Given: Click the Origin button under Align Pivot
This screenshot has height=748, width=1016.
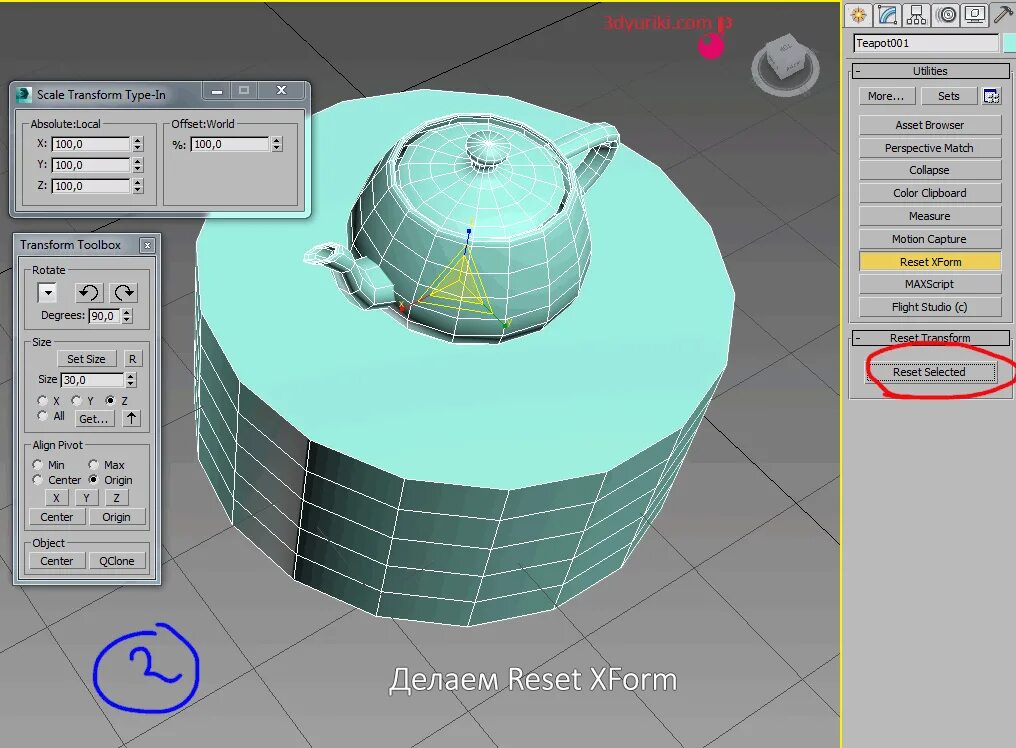Looking at the screenshot, I should (x=117, y=517).
